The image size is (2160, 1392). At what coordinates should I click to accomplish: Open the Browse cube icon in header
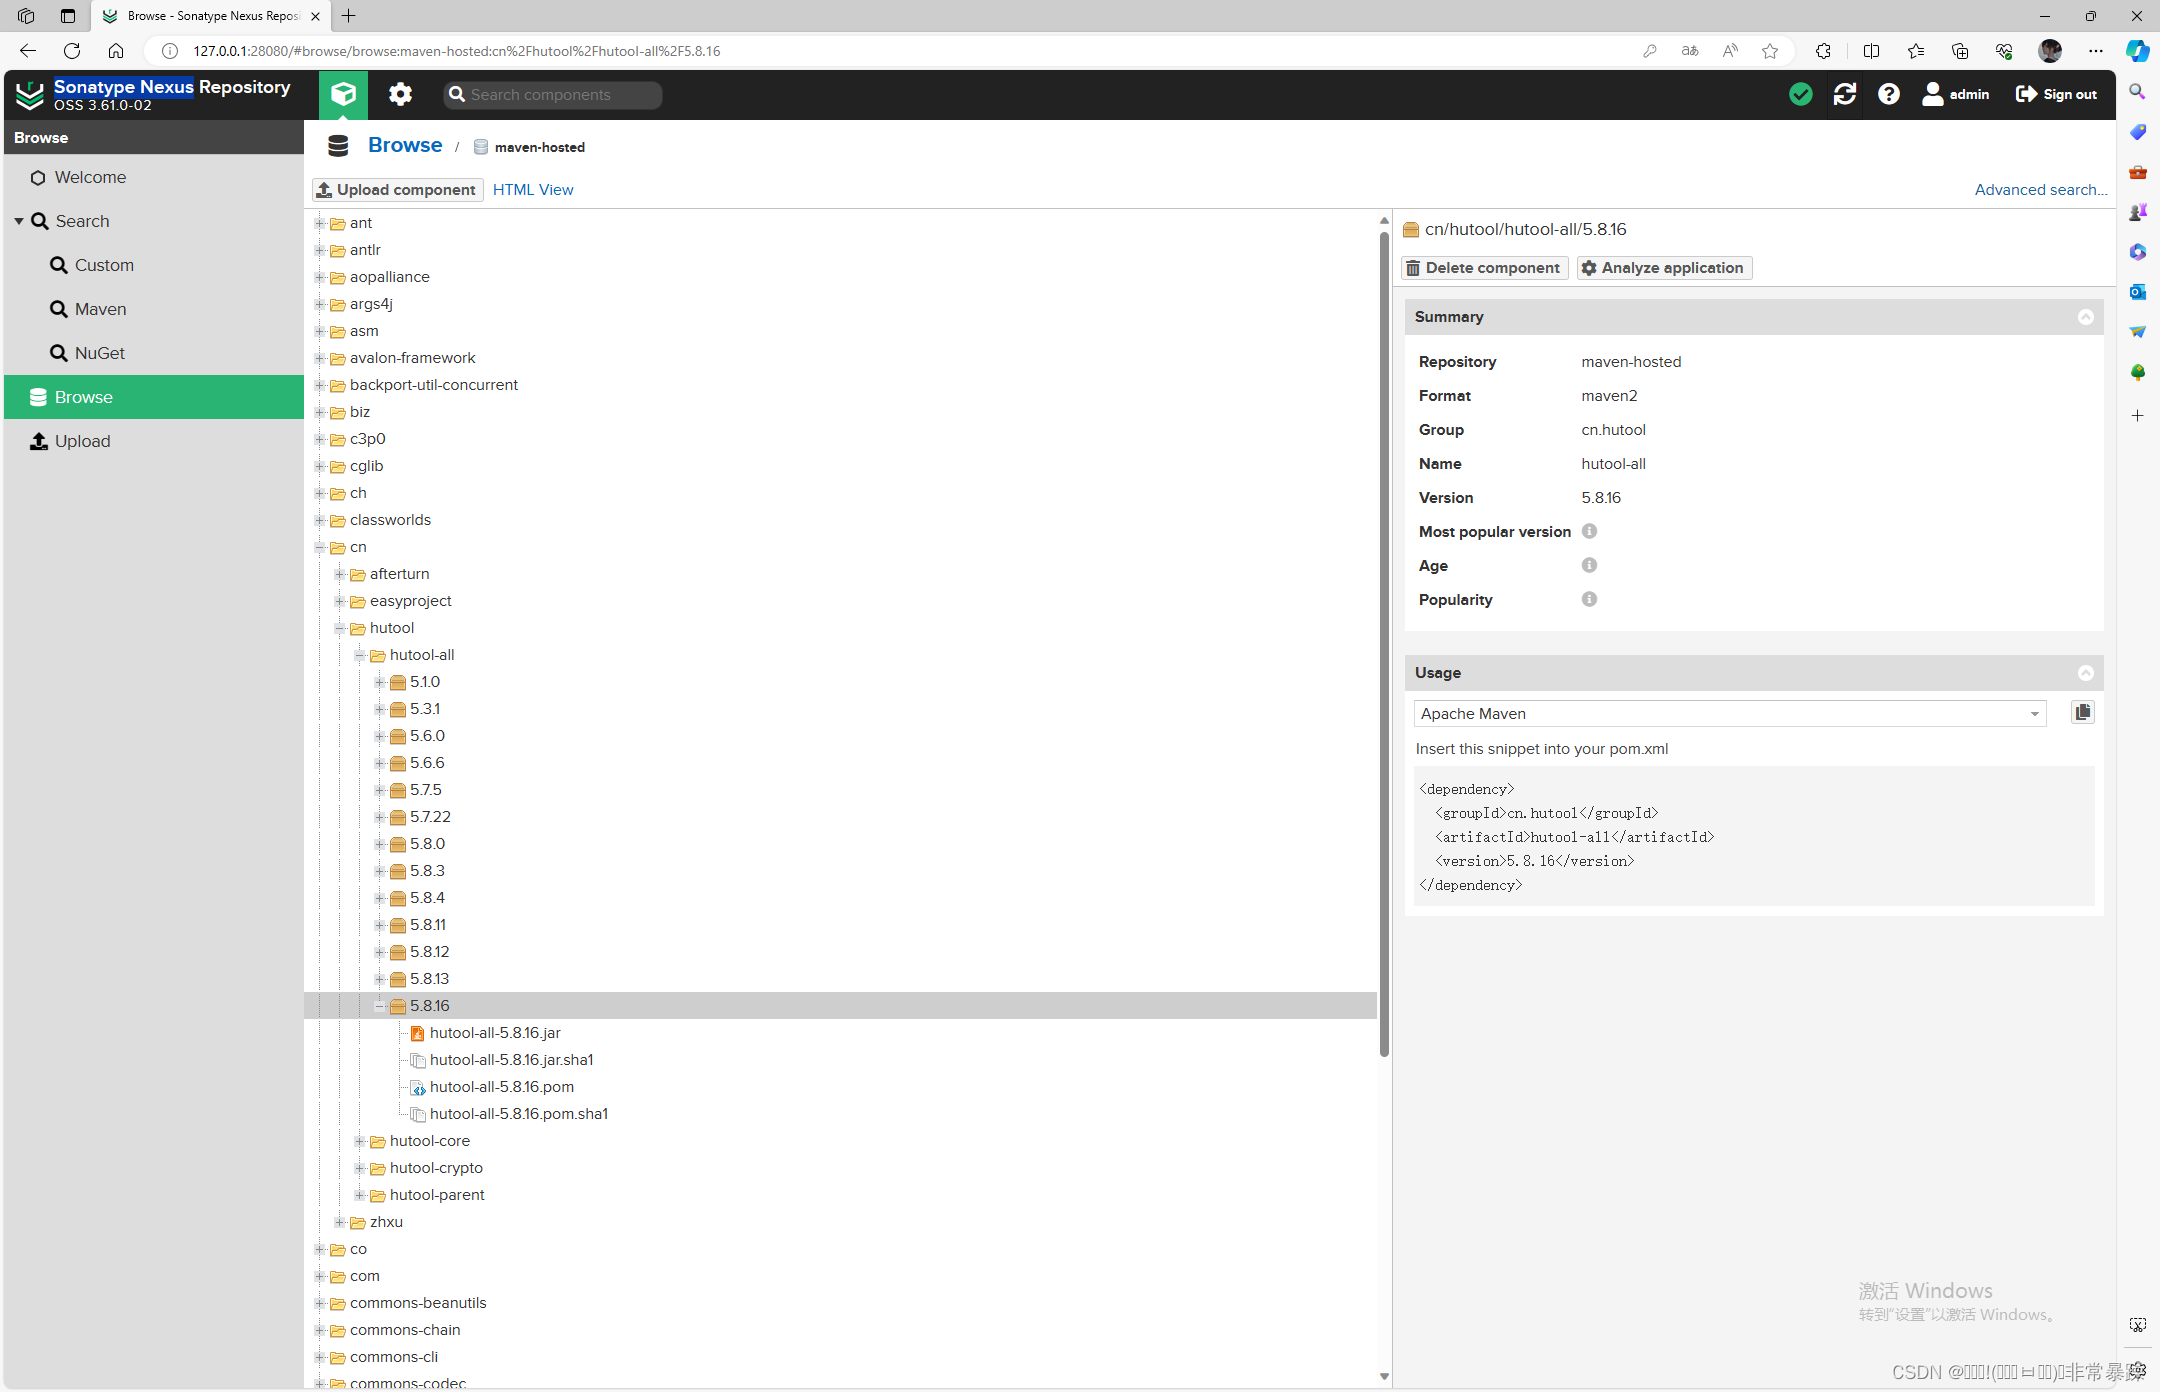343,94
